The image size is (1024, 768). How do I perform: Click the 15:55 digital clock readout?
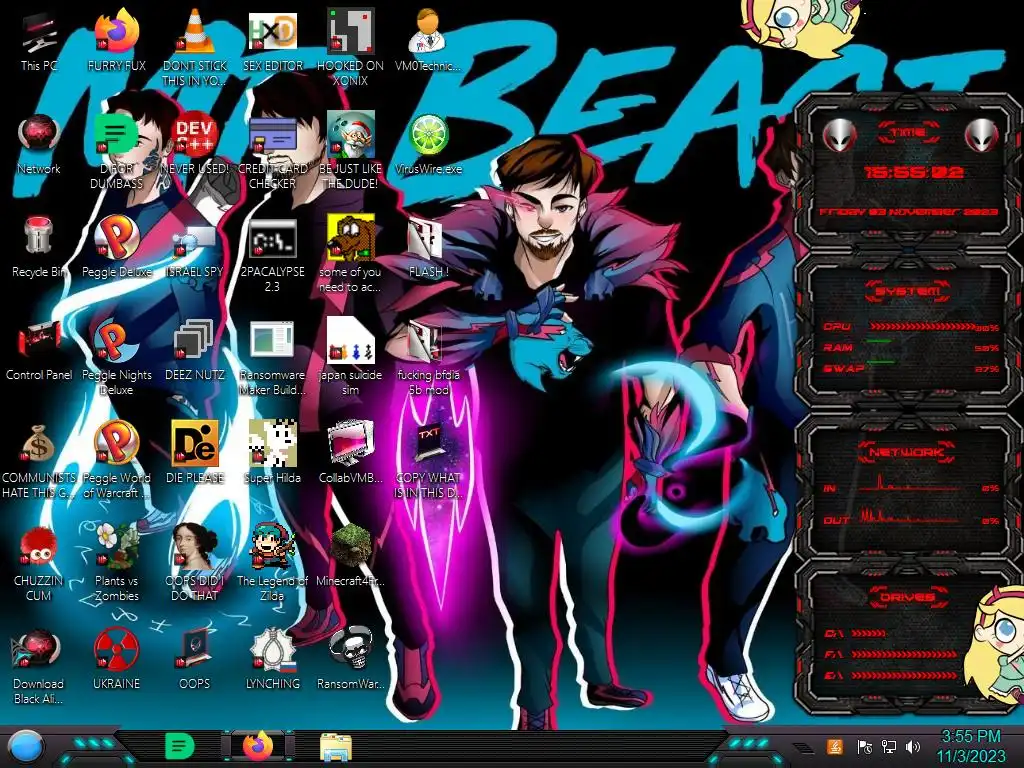point(913,172)
